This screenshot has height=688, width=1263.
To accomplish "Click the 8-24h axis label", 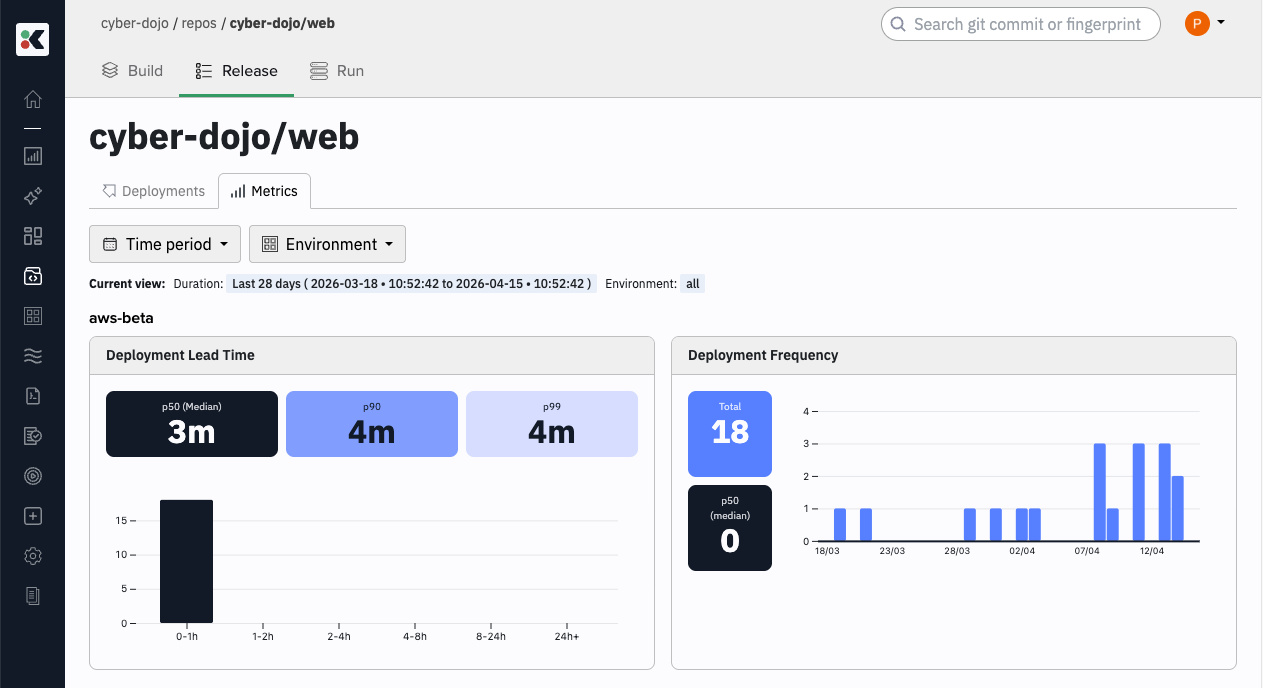I will 491,636.
